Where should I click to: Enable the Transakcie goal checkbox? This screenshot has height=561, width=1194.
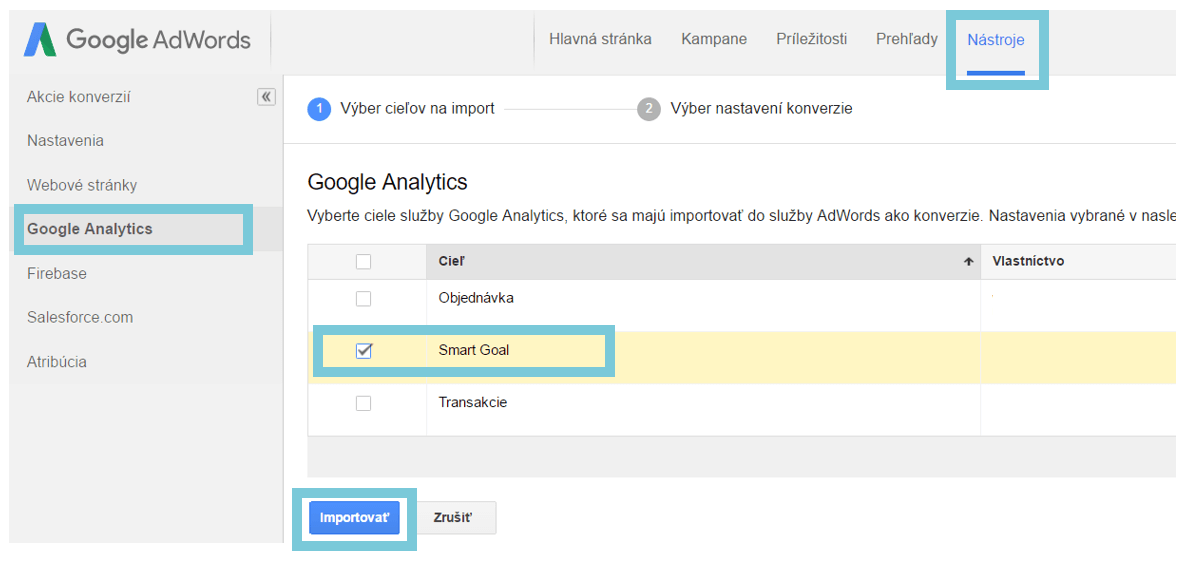[363, 403]
